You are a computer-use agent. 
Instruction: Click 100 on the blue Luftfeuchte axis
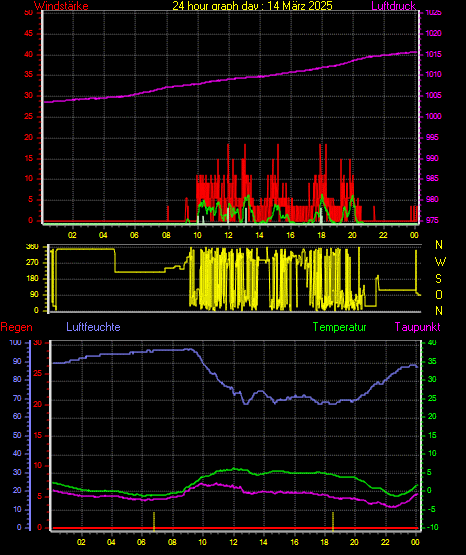point(16,342)
